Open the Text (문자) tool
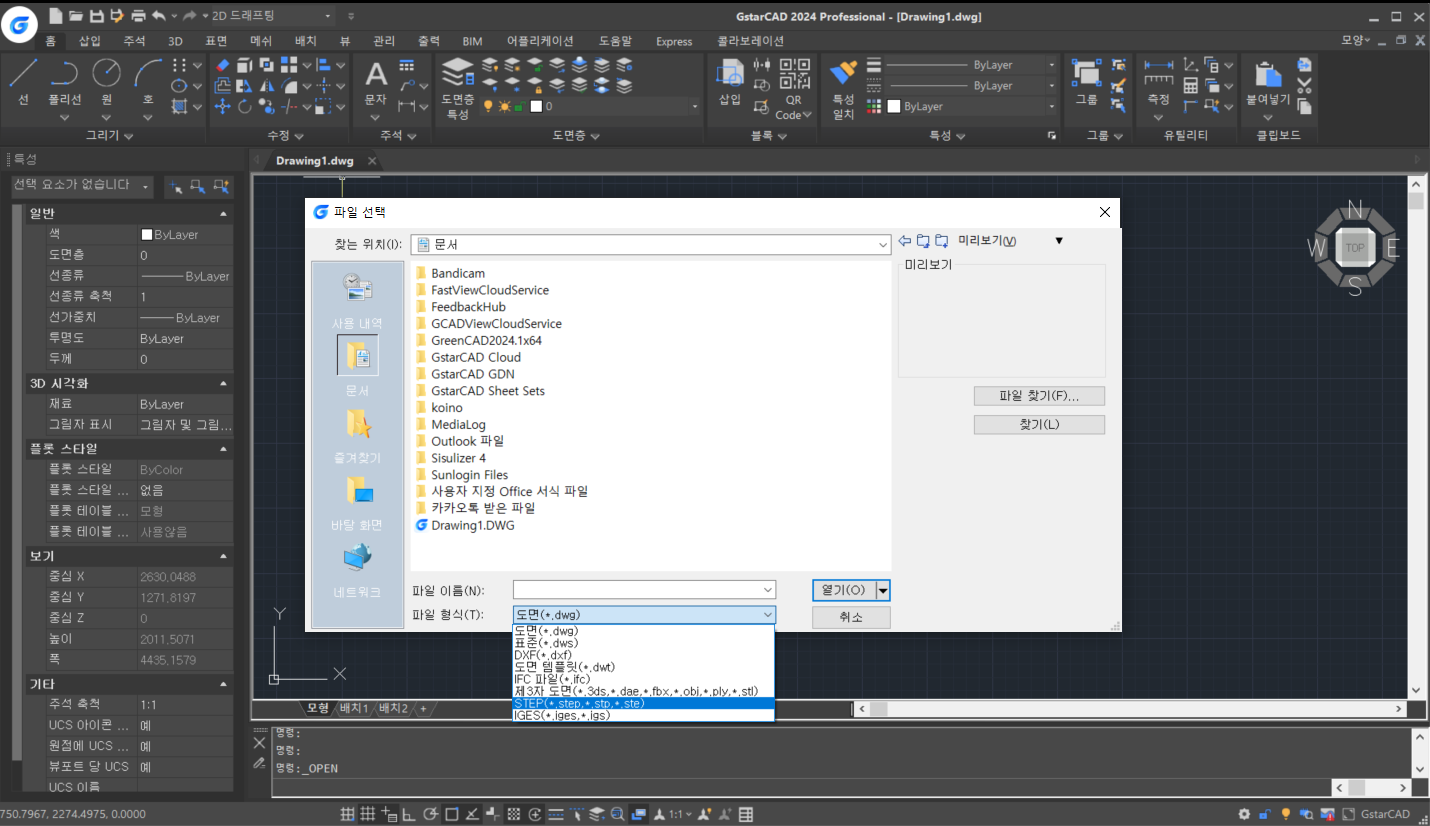The width and height of the screenshot is (1430, 826). [375, 82]
